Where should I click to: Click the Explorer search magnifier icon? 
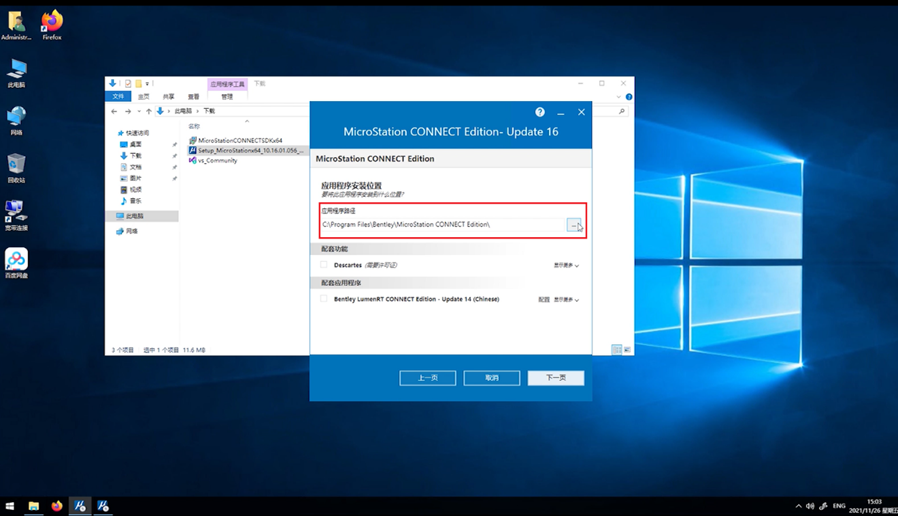pyautogui.click(x=622, y=111)
